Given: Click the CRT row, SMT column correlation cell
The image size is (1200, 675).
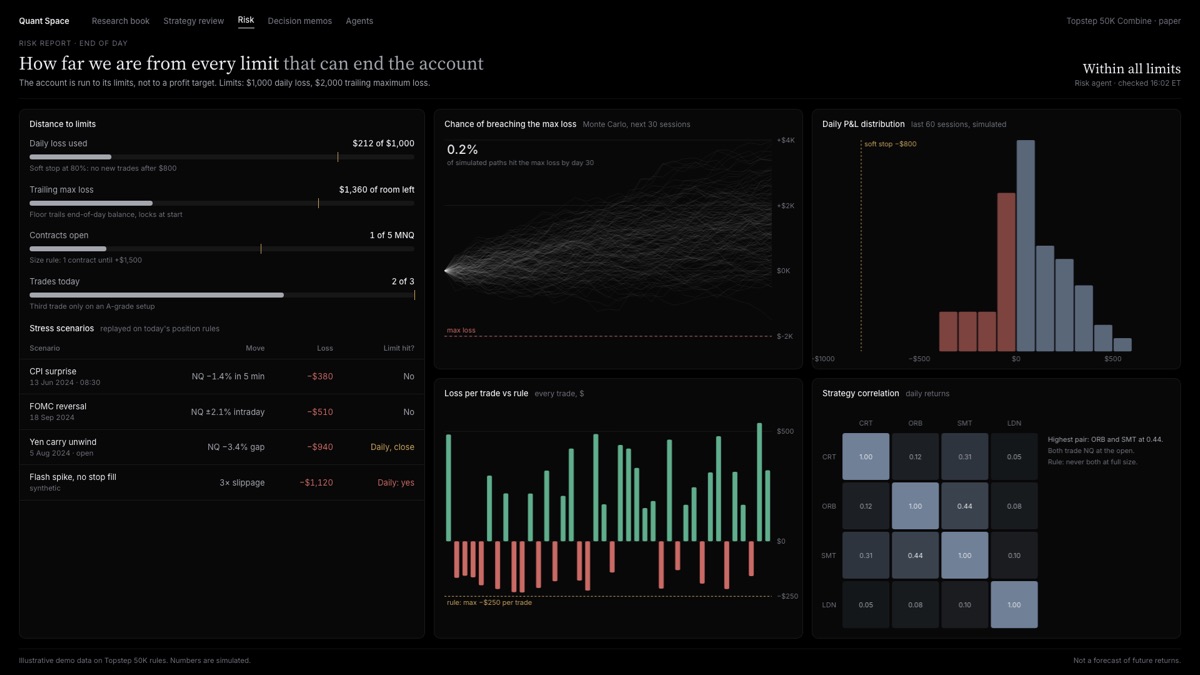Looking at the screenshot, I should pyautogui.click(x=964, y=457).
